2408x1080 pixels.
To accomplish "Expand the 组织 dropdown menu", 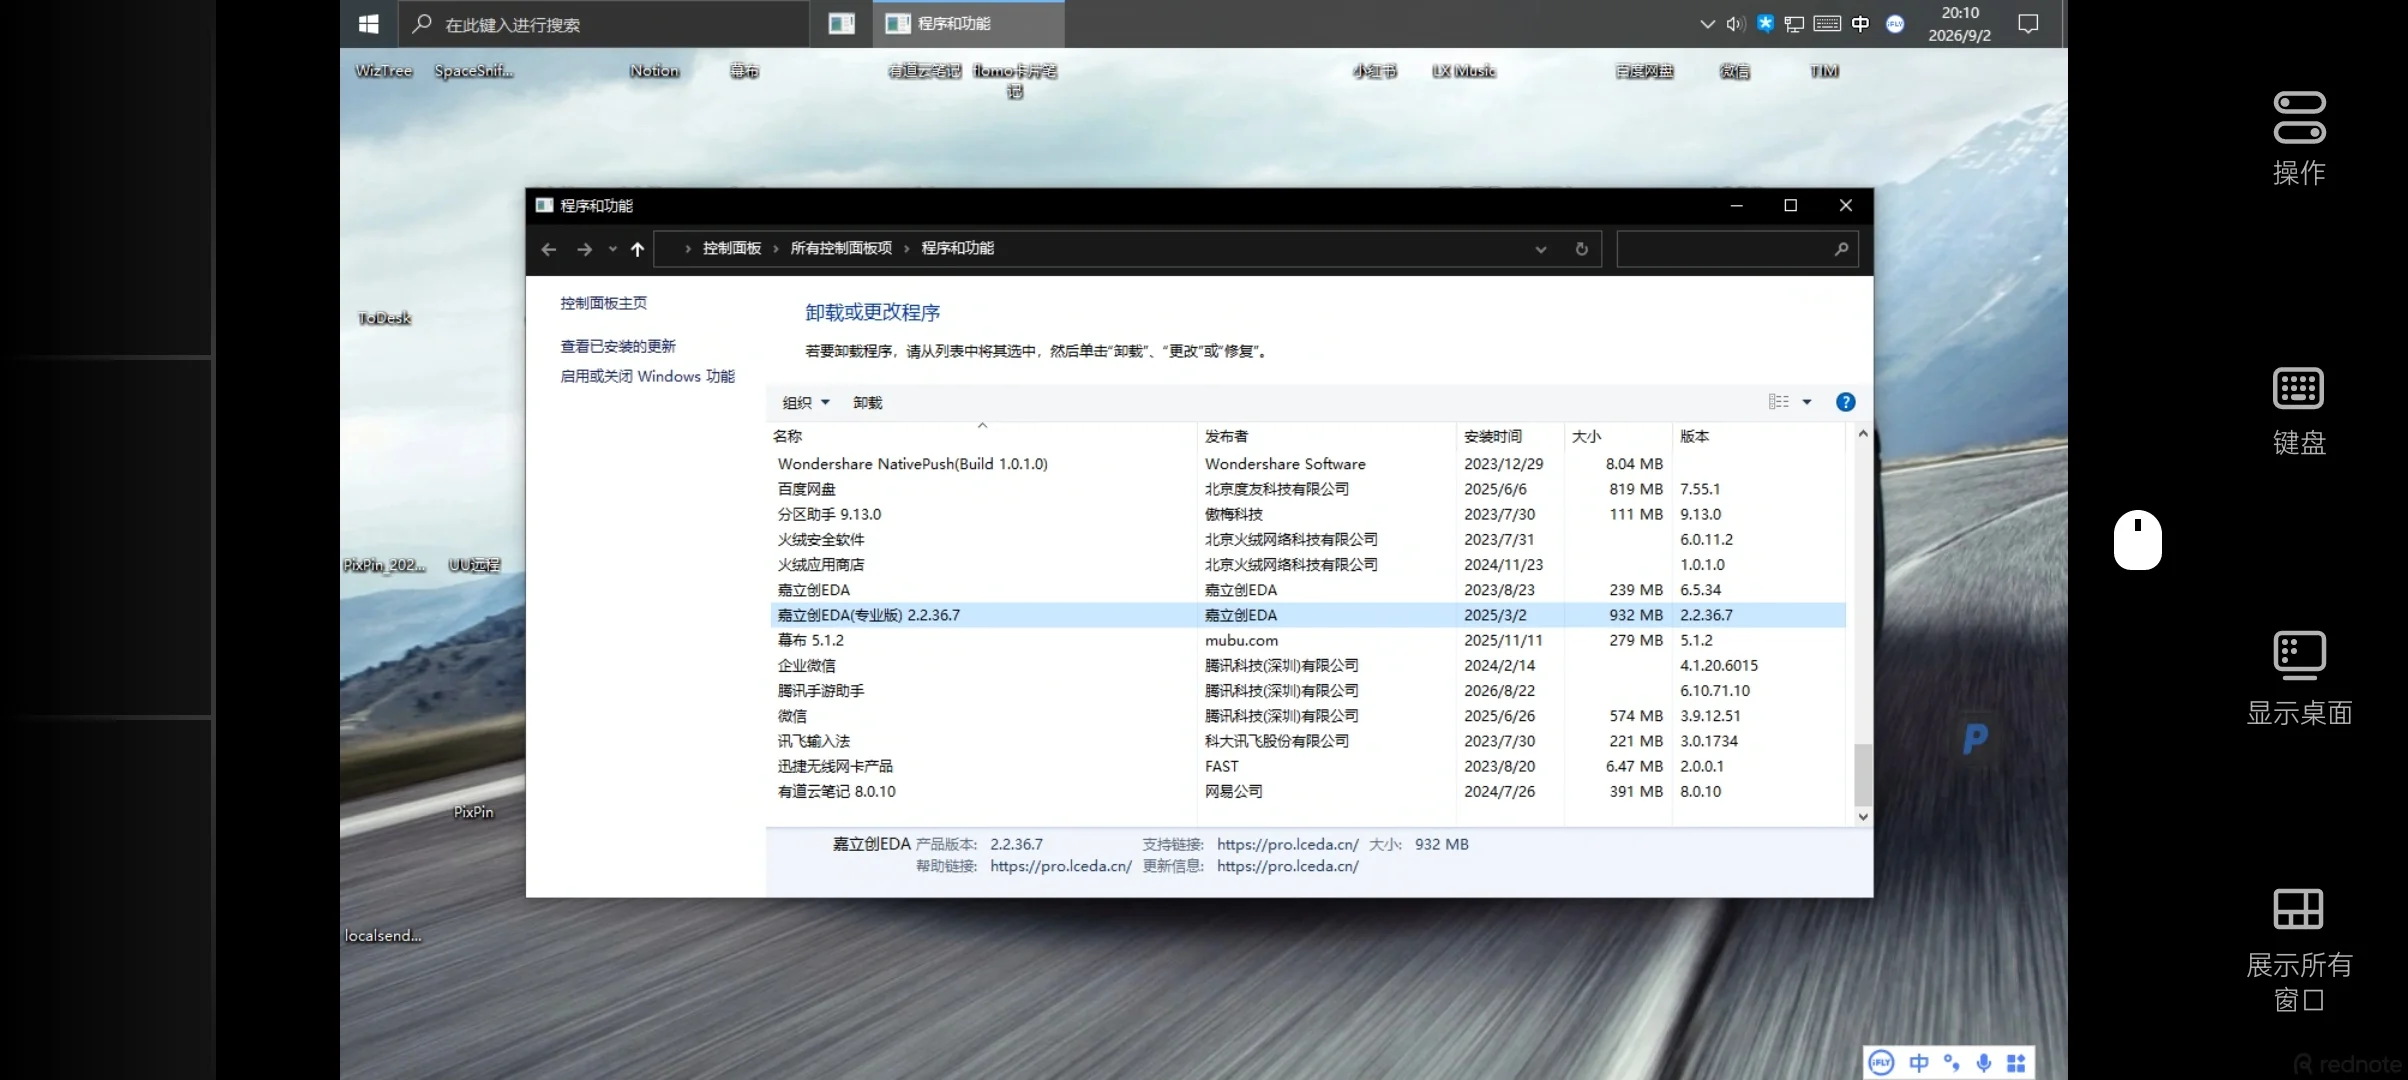I will [806, 402].
